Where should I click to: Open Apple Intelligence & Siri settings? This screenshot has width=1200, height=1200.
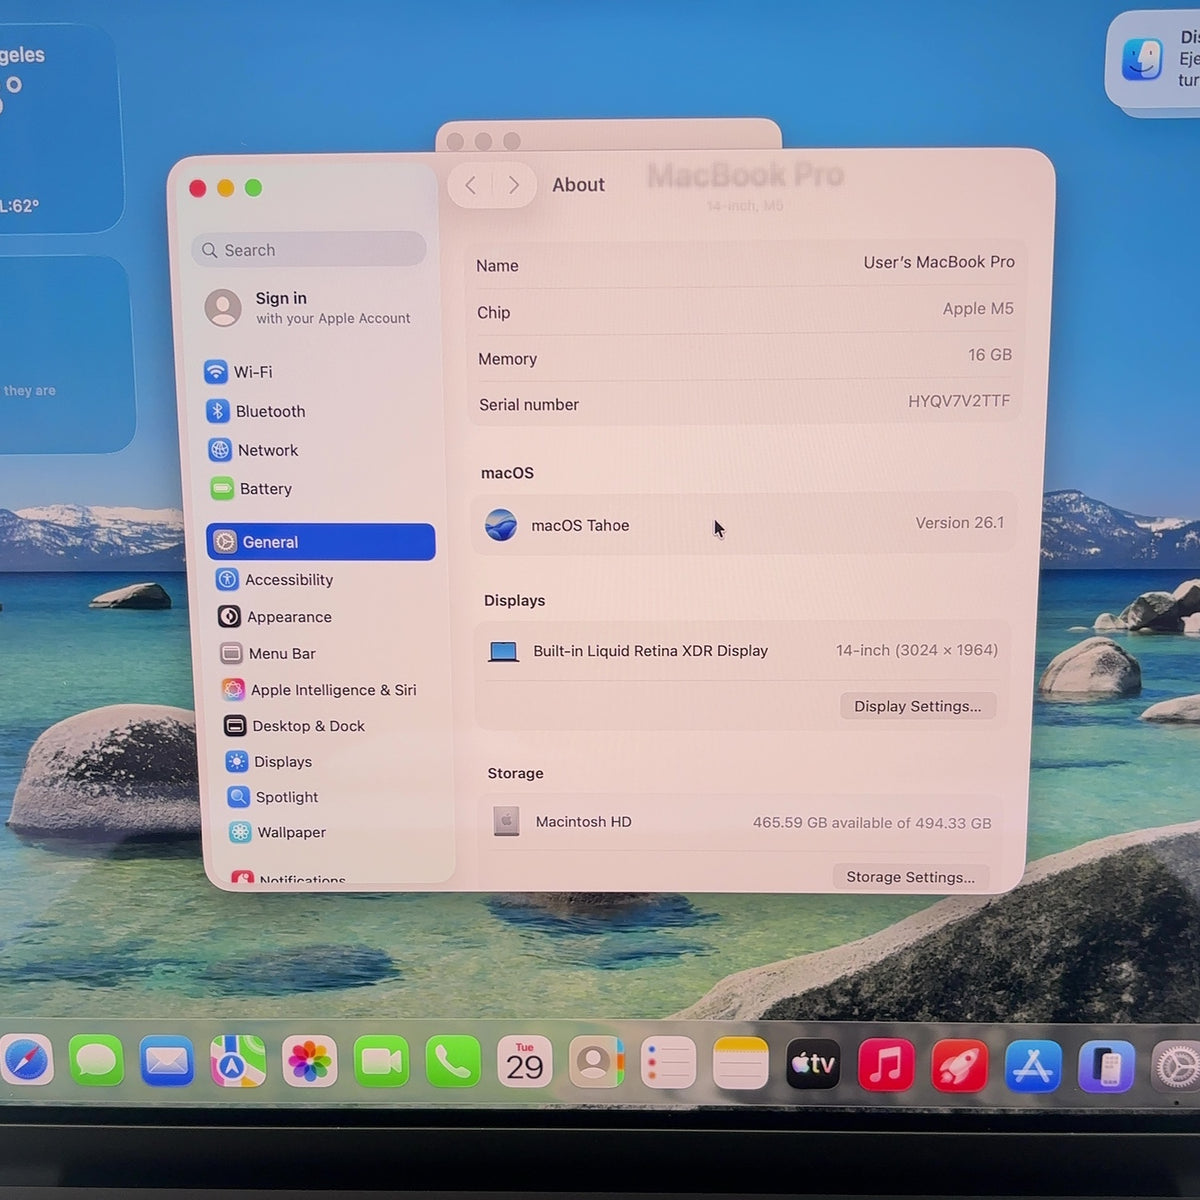(320, 690)
